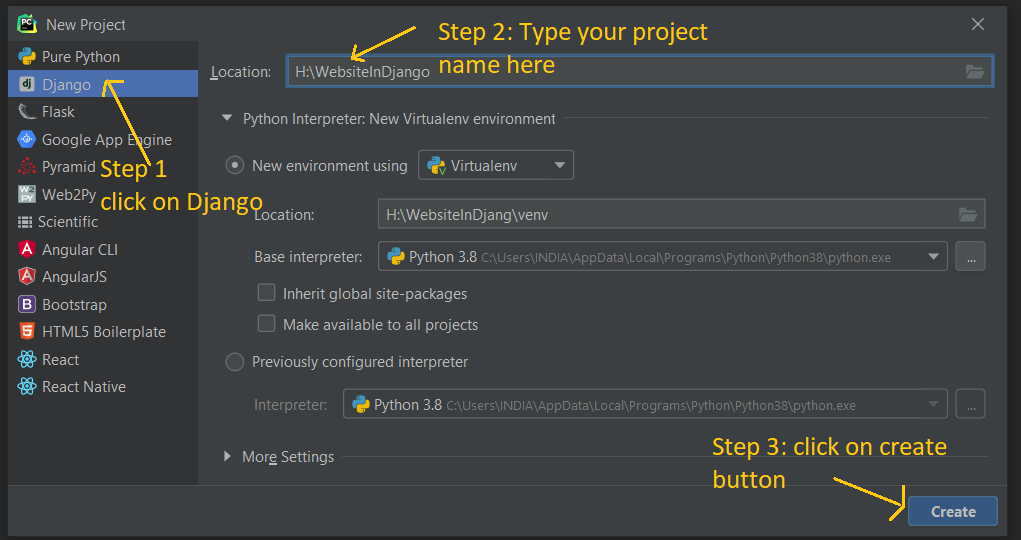This screenshot has height=540, width=1021.
Task: Choose the Scientific project type
Action: tap(68, 222)
